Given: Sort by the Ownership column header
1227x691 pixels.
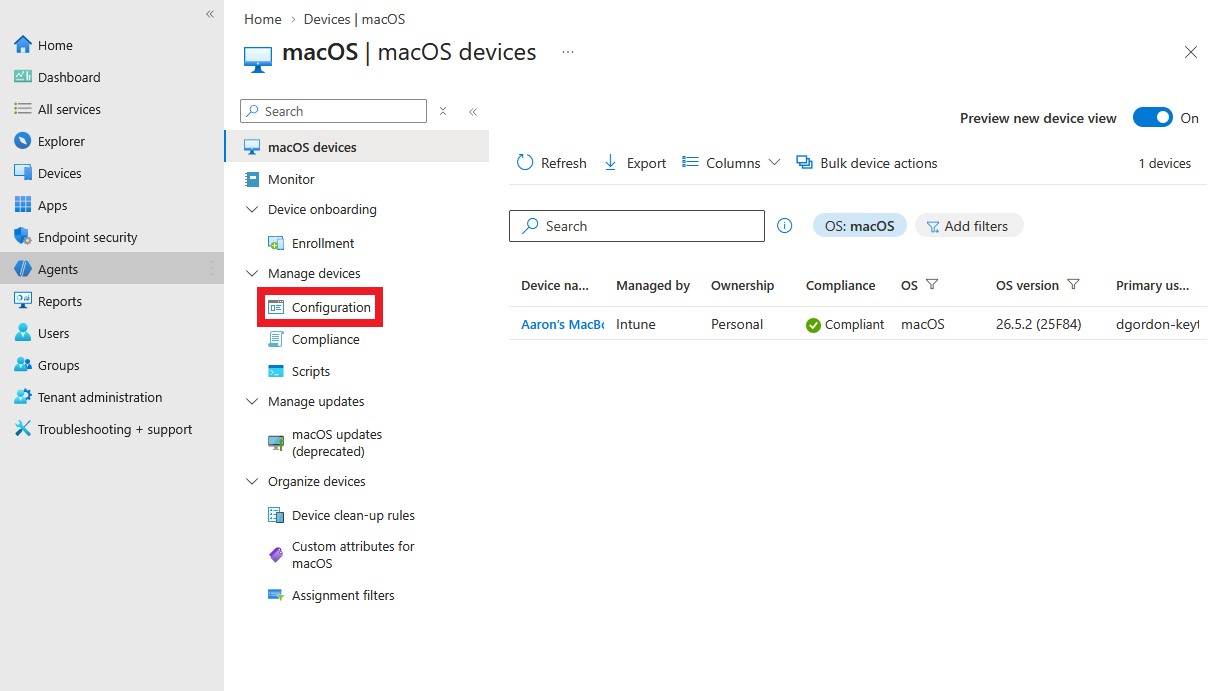Looking at the screenshot, I should [742, 285].
